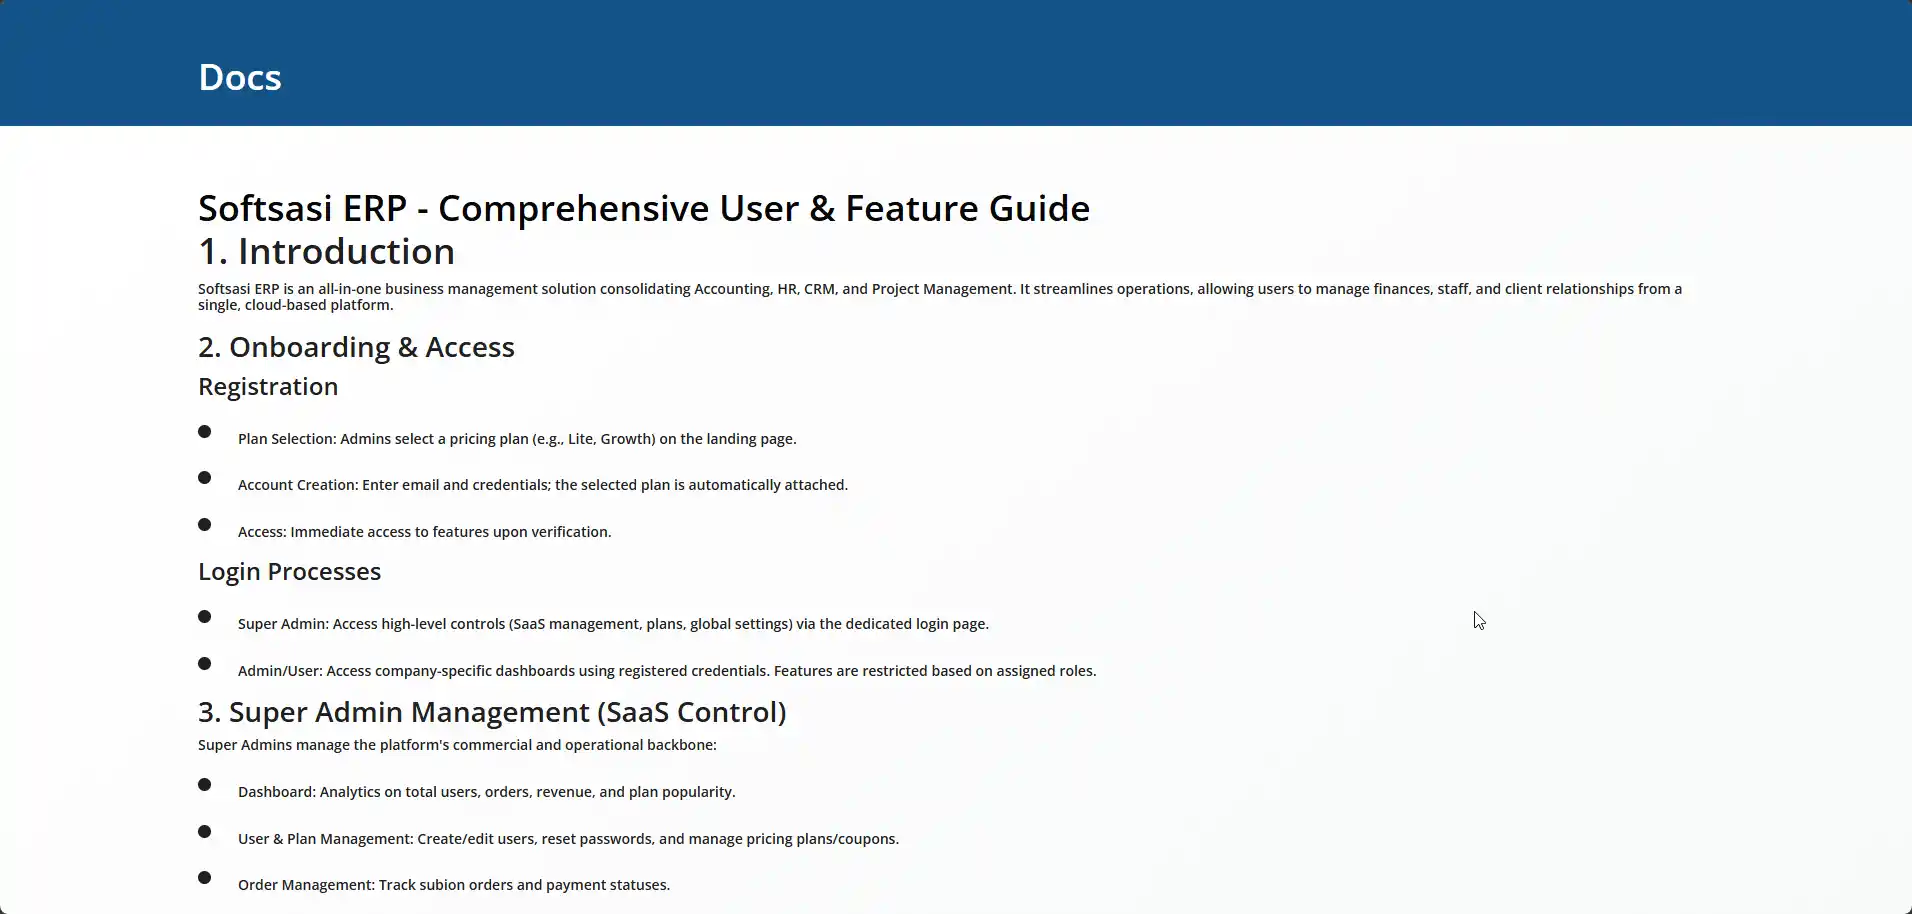Click the 'Plan Selection' bullet text
This screenshot has height=914, width=1912.
(x=517, y=439)
